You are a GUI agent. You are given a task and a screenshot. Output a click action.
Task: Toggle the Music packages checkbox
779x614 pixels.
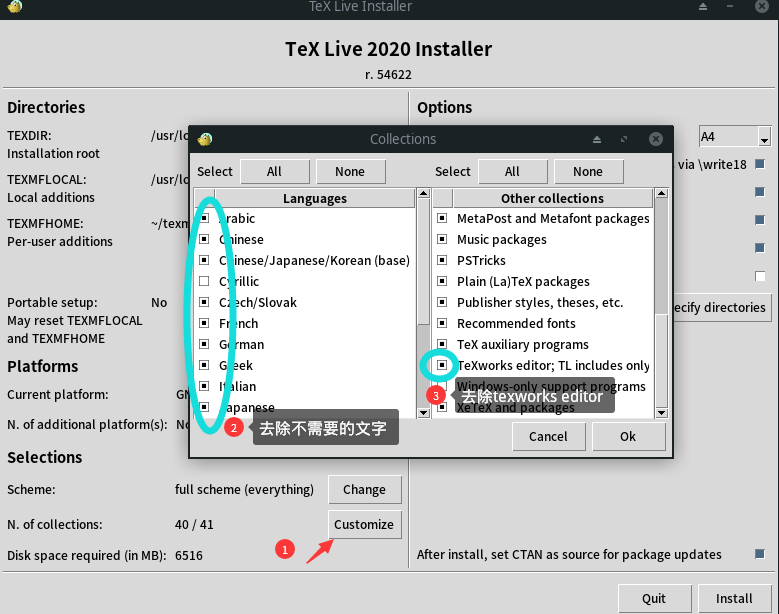point(442,239)
